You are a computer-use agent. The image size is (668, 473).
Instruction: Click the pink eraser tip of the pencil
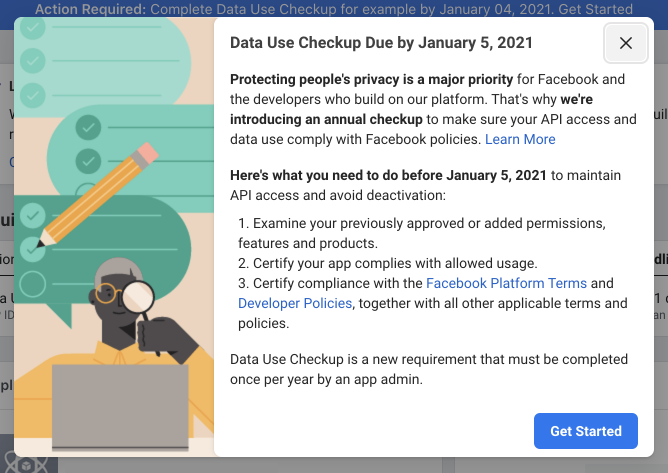point(145,154)
